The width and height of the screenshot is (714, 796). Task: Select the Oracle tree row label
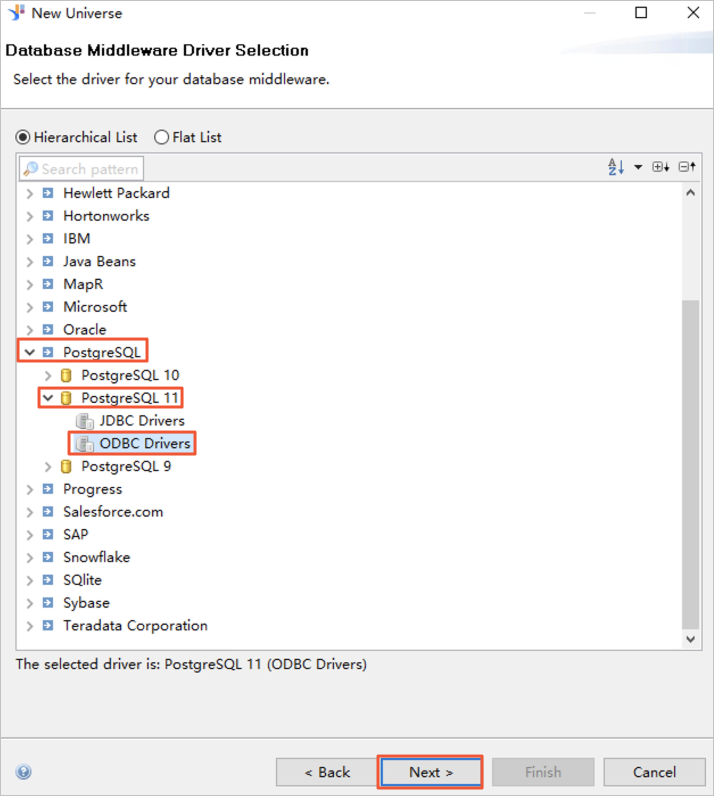[85, 330]
